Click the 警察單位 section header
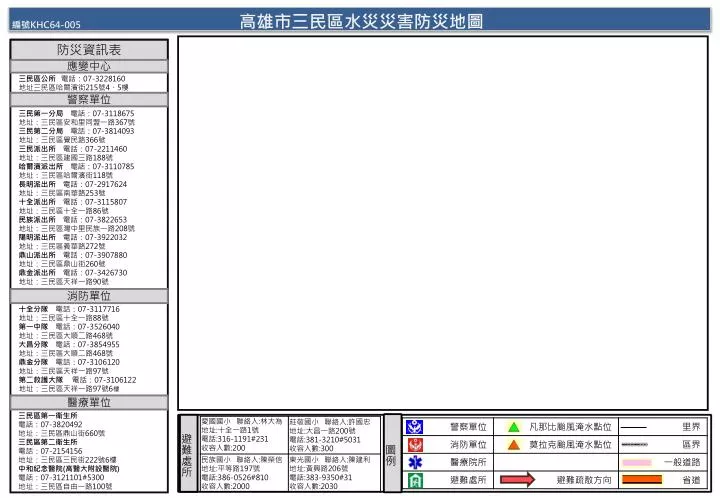The width and height of the screenshot is (720, 498). pyautogui.click(x=89, y=100)
